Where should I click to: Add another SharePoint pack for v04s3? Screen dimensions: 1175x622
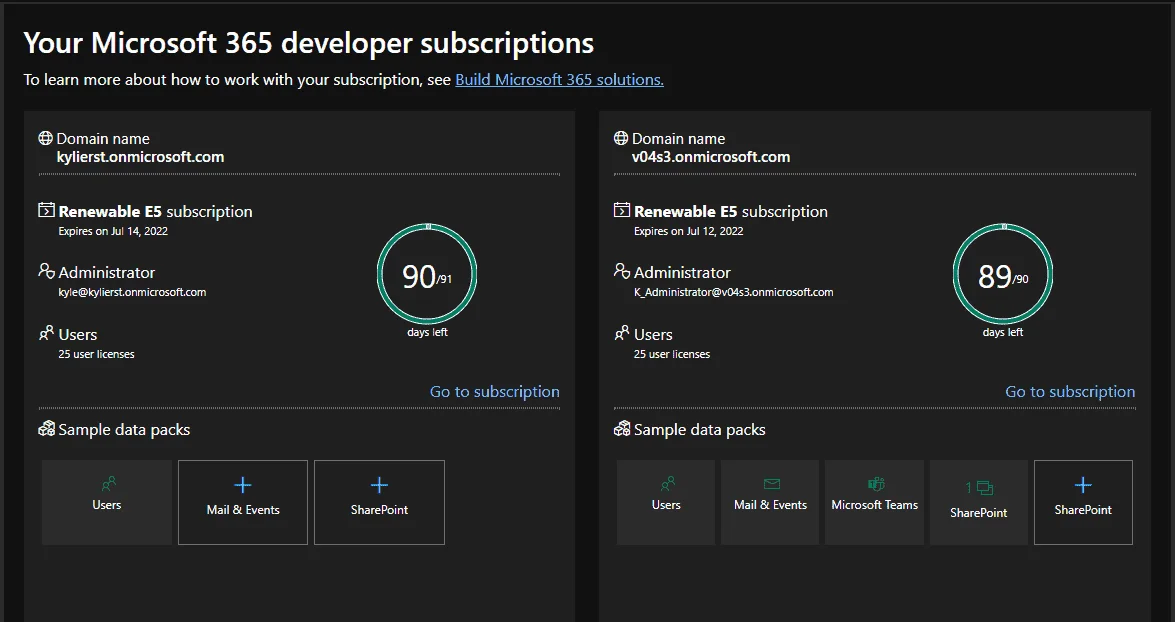tap(1083, 502)
